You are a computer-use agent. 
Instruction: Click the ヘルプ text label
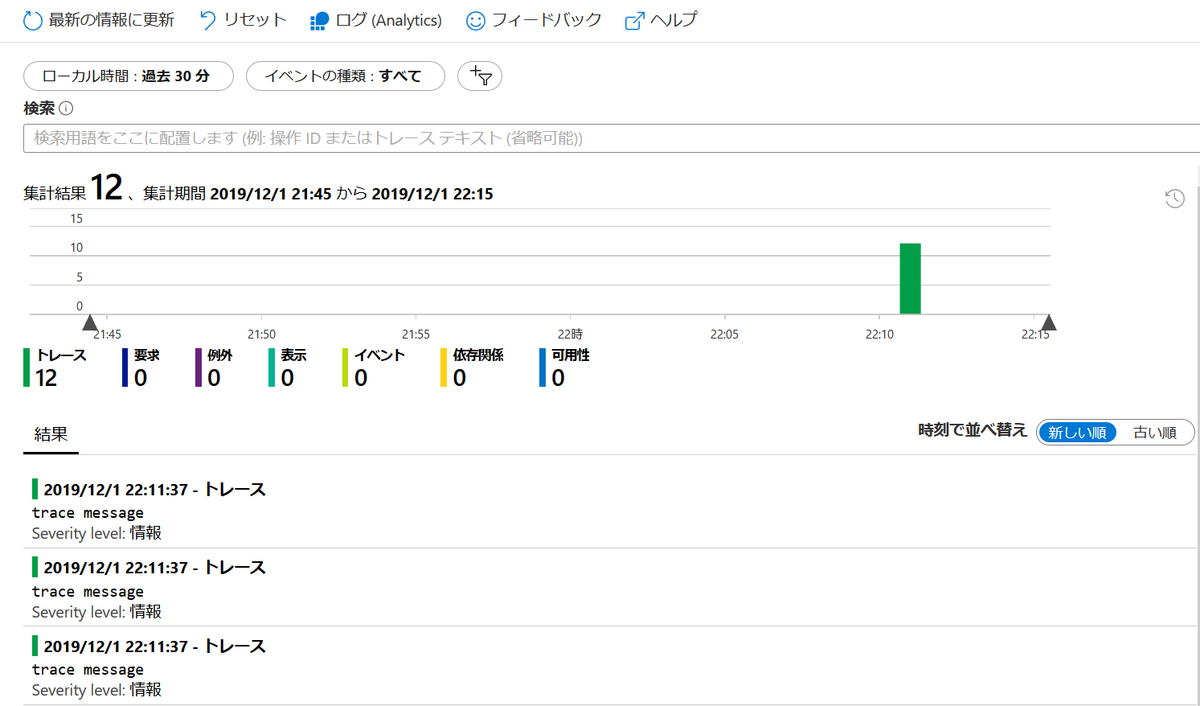[x=674, y=20]
